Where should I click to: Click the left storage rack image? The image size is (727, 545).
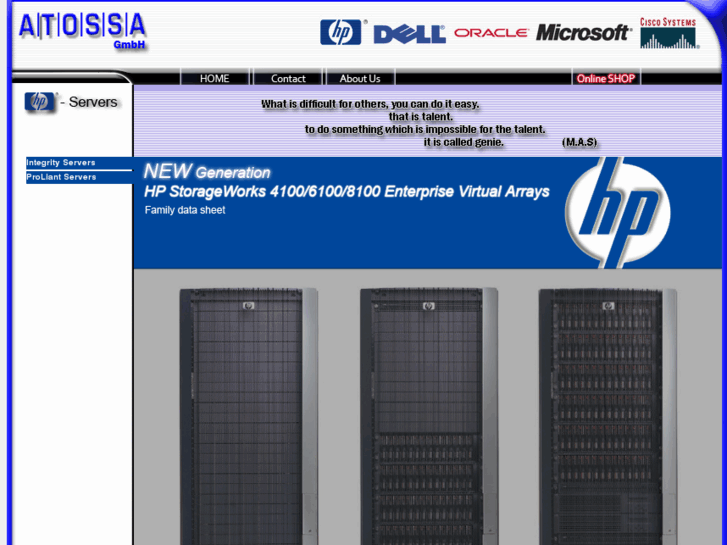coord(249,416)
